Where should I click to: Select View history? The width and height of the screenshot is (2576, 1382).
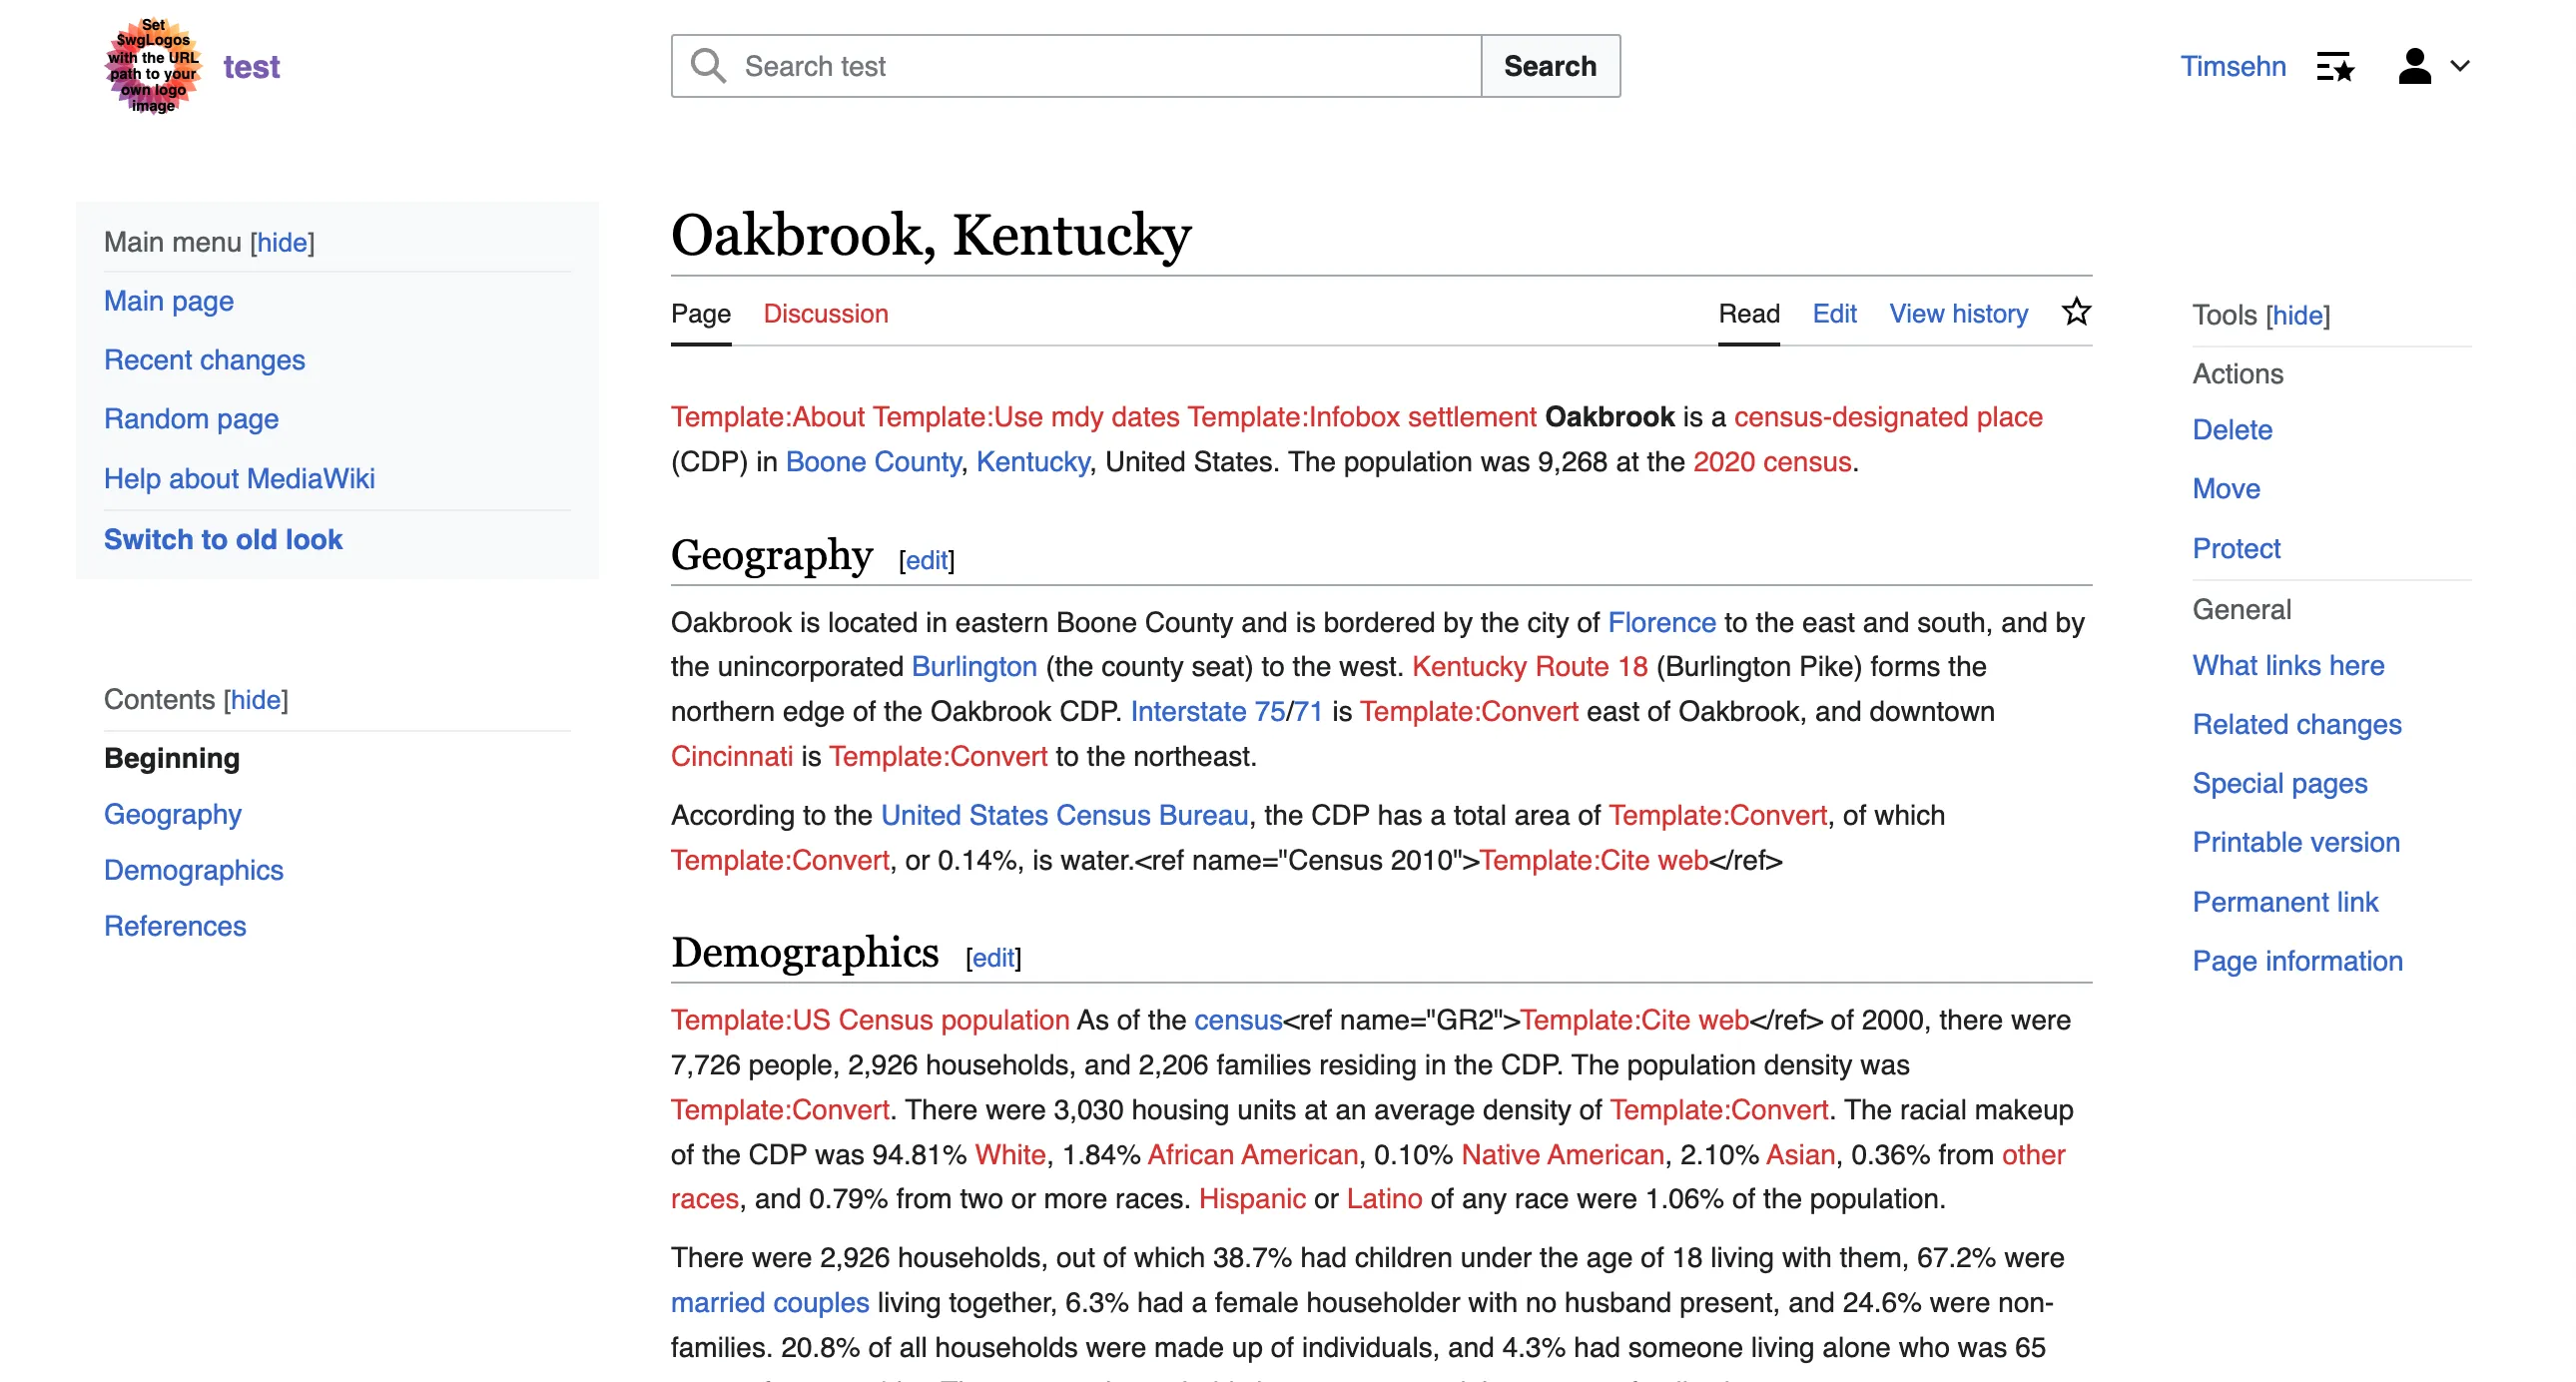[x=1958, y=313]
